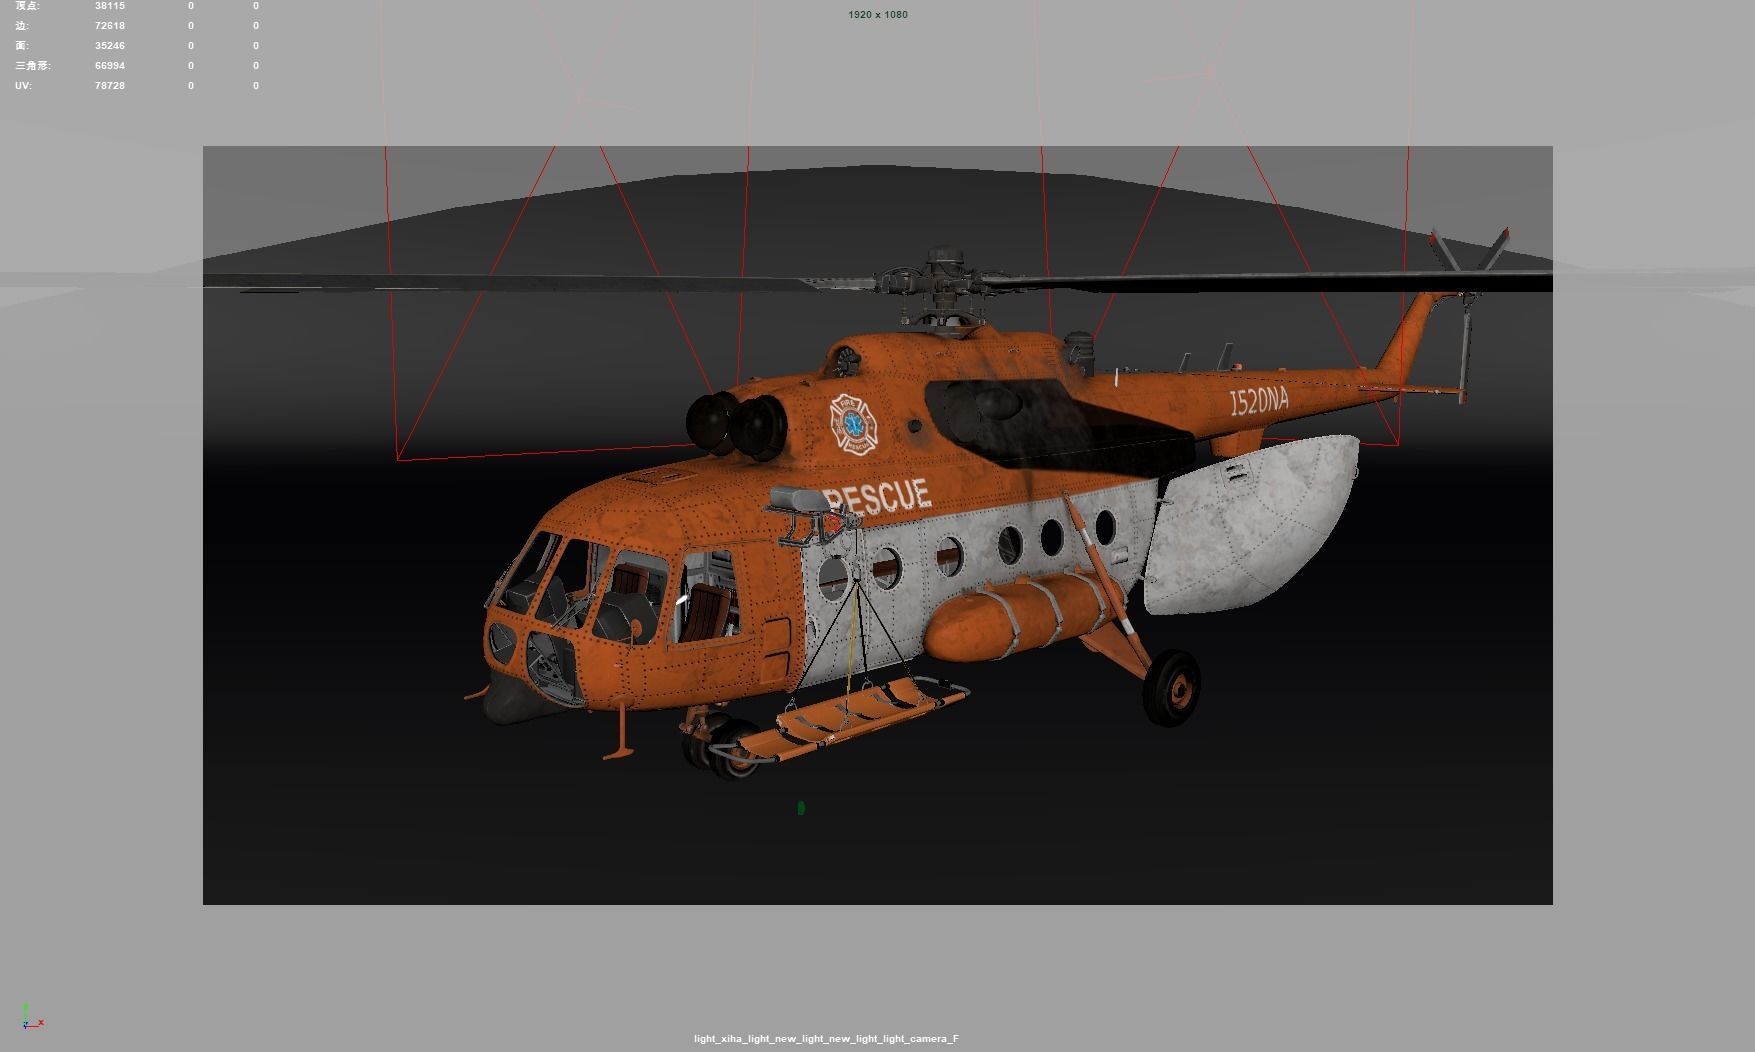Select the twin engine air intakes

[x=737, y=424]
